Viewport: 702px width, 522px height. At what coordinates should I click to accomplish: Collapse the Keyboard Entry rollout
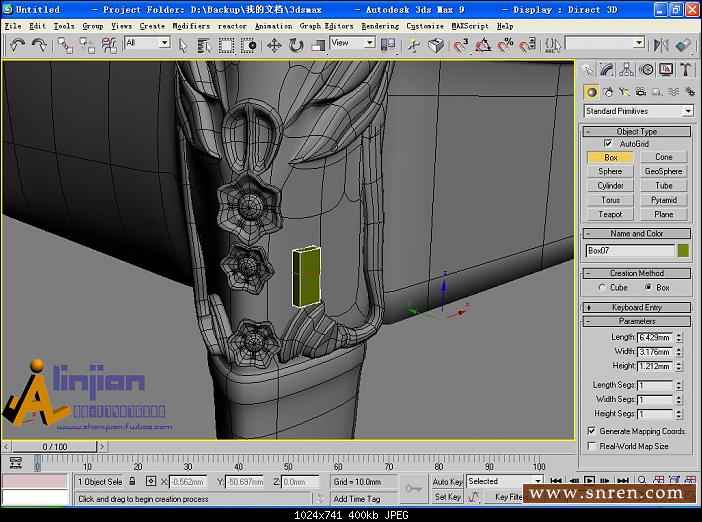637,307
